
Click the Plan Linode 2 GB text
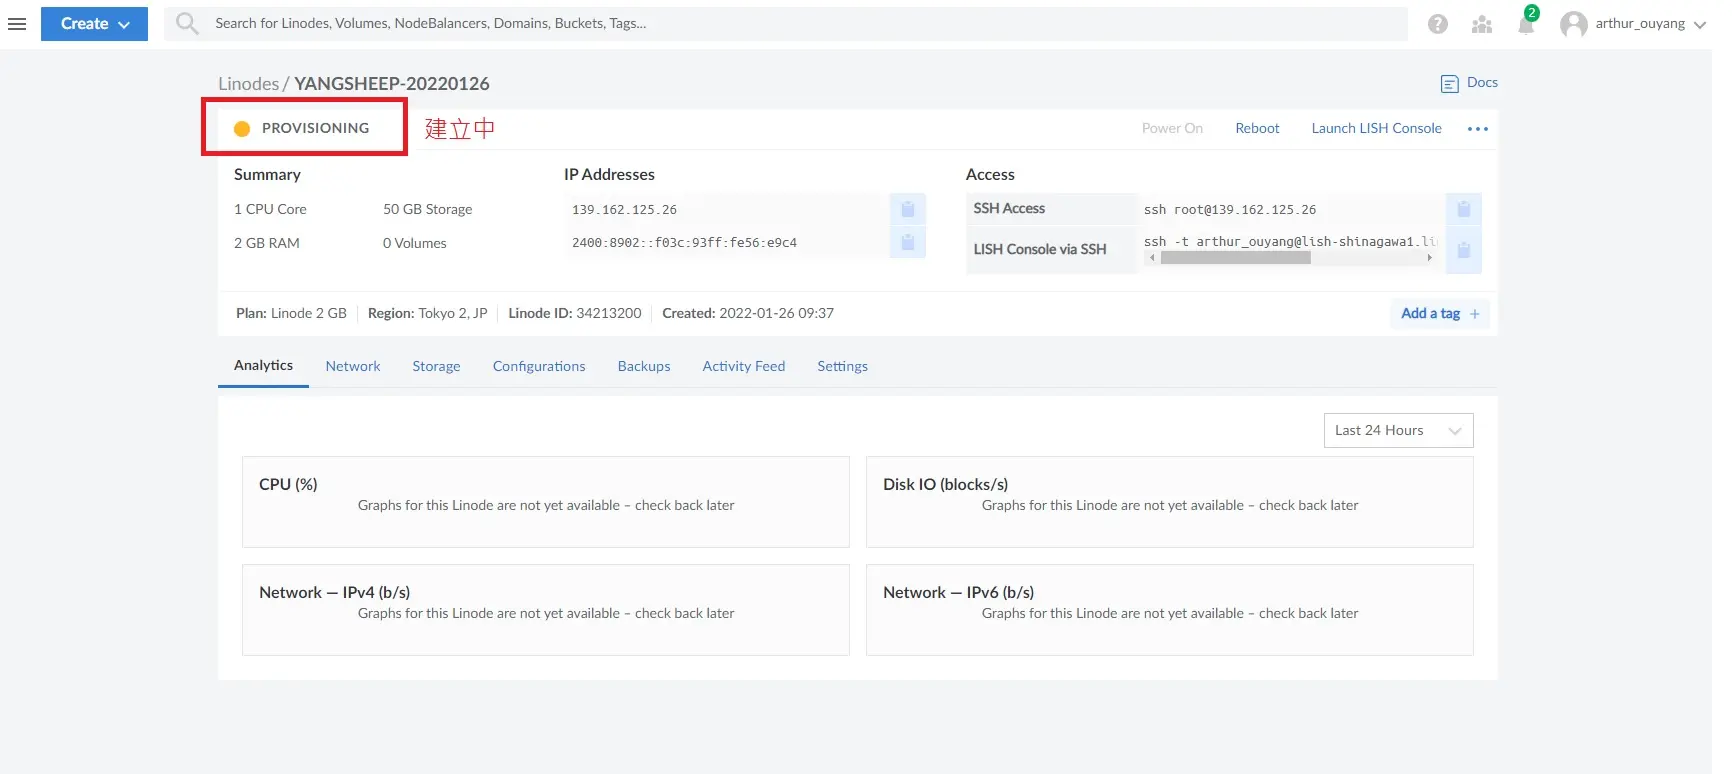291,314
